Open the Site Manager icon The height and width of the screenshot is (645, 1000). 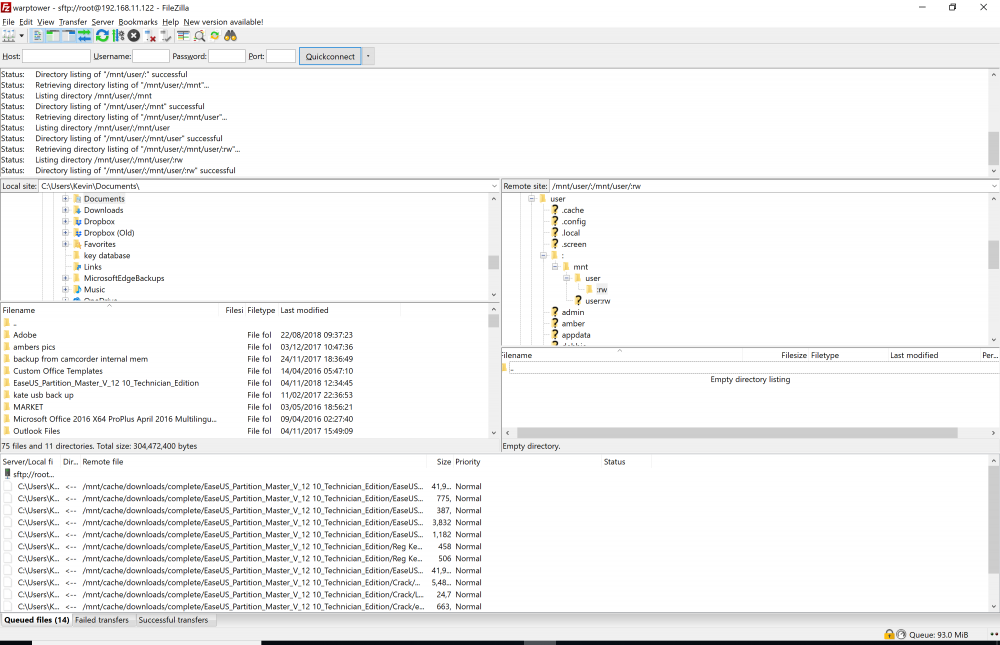9,36
